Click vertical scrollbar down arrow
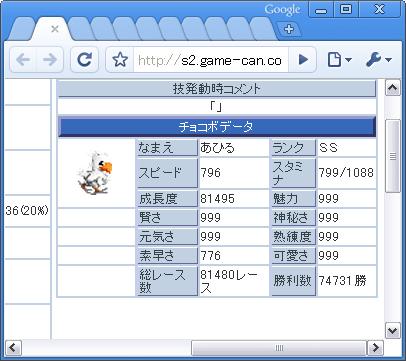 [x=393, y=331]
